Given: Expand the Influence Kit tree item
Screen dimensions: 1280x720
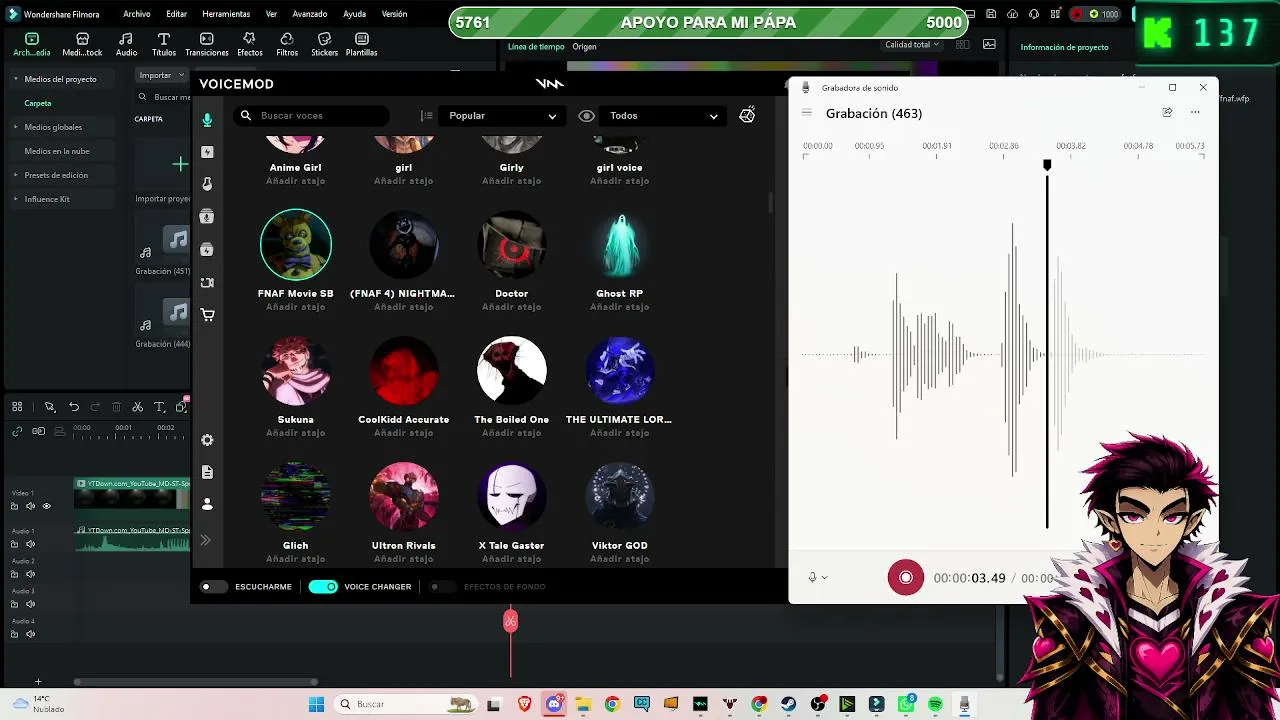Looking at the screenshot, I should pos(16,199).
